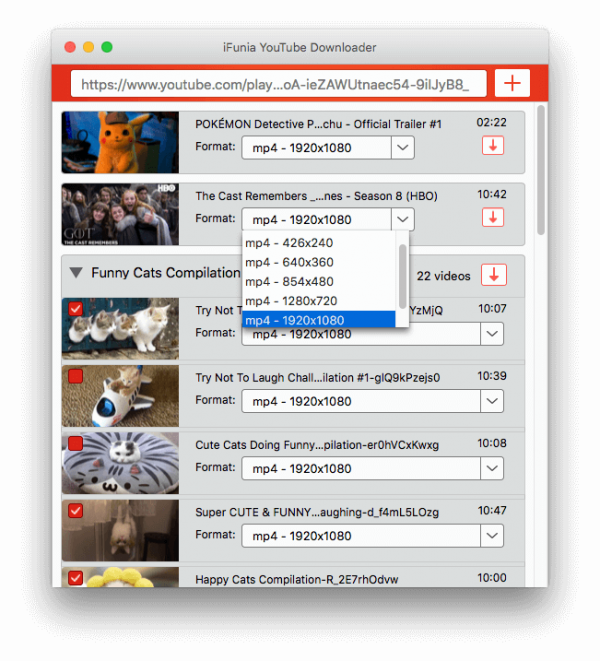Click the green macOS zoom button
Image resolution: width=600 pixels, height=661 pixels.
point(107,47)
